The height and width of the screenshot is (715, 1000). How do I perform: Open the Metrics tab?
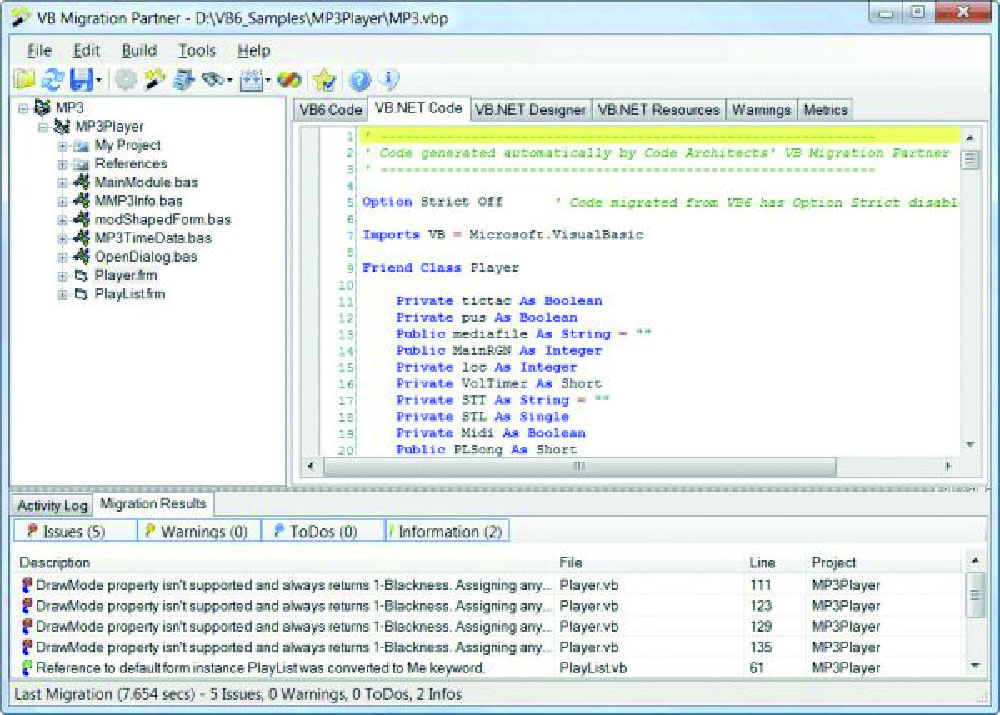[825, 110]
